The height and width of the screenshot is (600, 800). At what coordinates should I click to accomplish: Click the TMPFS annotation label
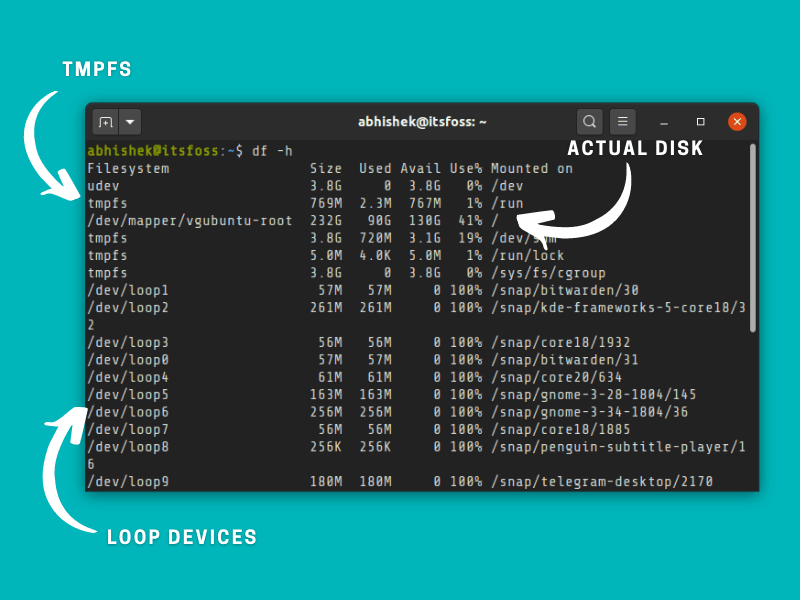coord(97,70)
